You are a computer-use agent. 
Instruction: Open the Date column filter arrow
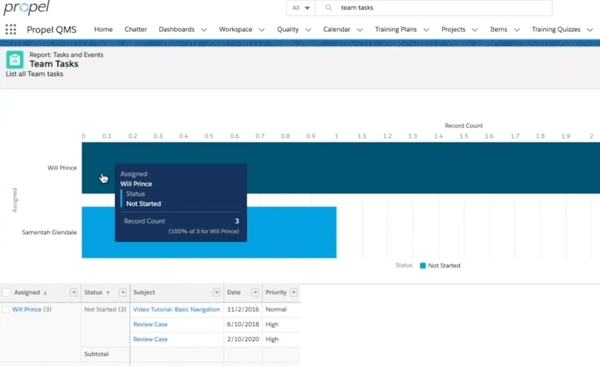[x=255, y=292]
